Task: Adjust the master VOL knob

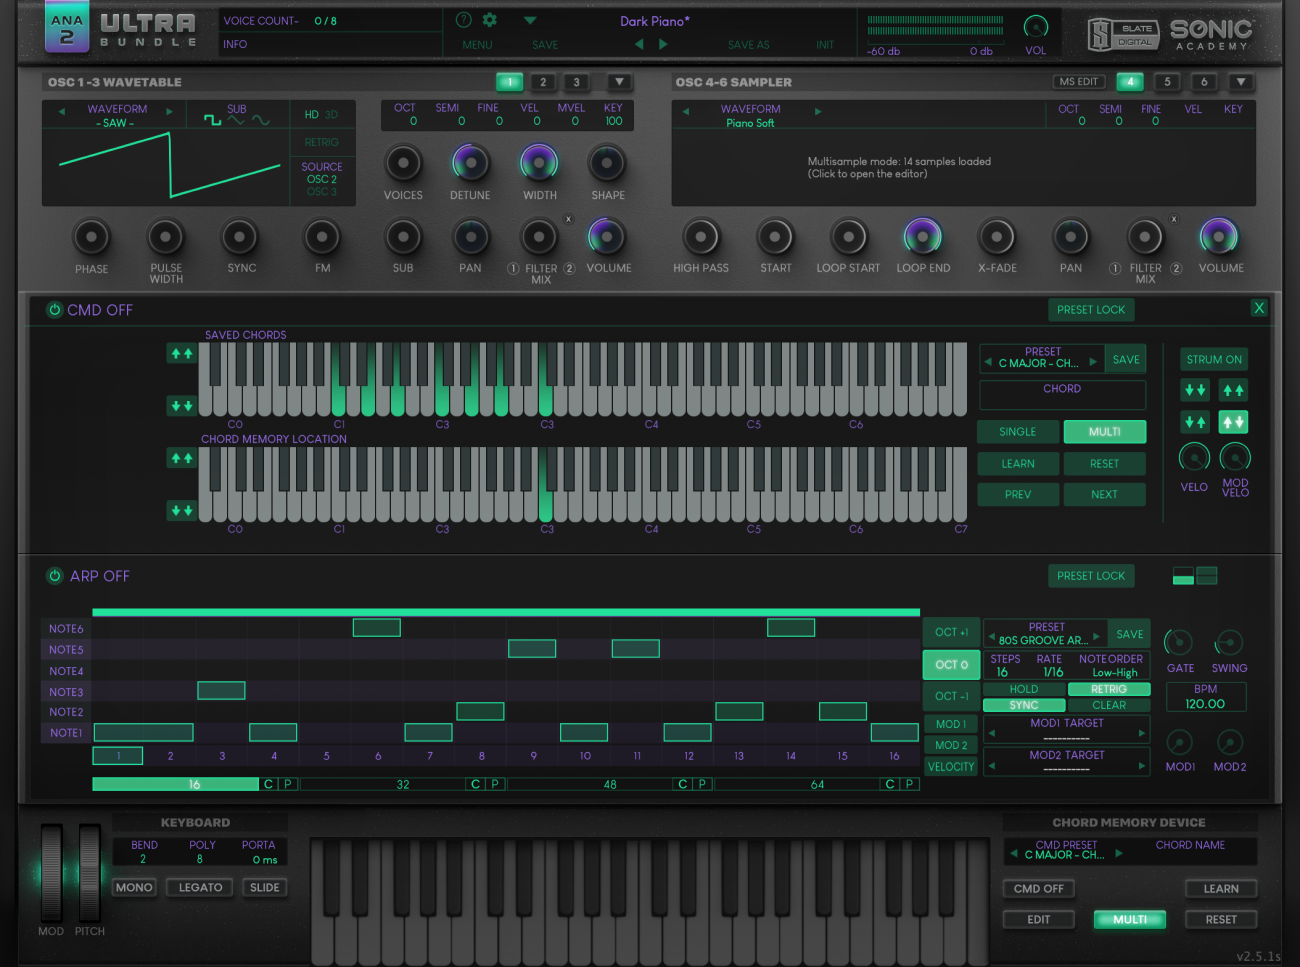Action: tap(1036, 27)
